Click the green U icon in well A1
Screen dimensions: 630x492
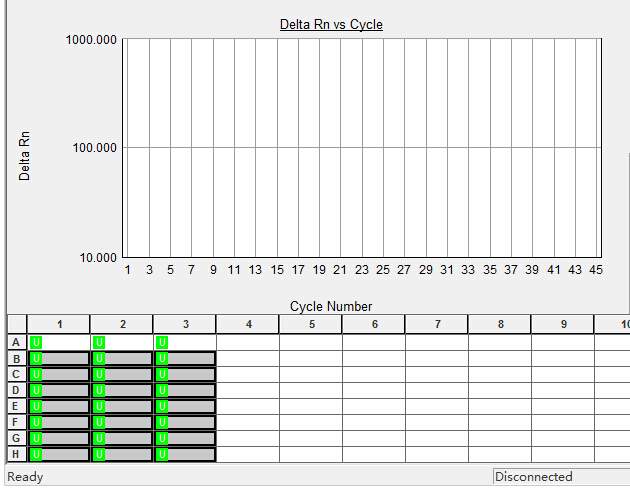(36, 343)
